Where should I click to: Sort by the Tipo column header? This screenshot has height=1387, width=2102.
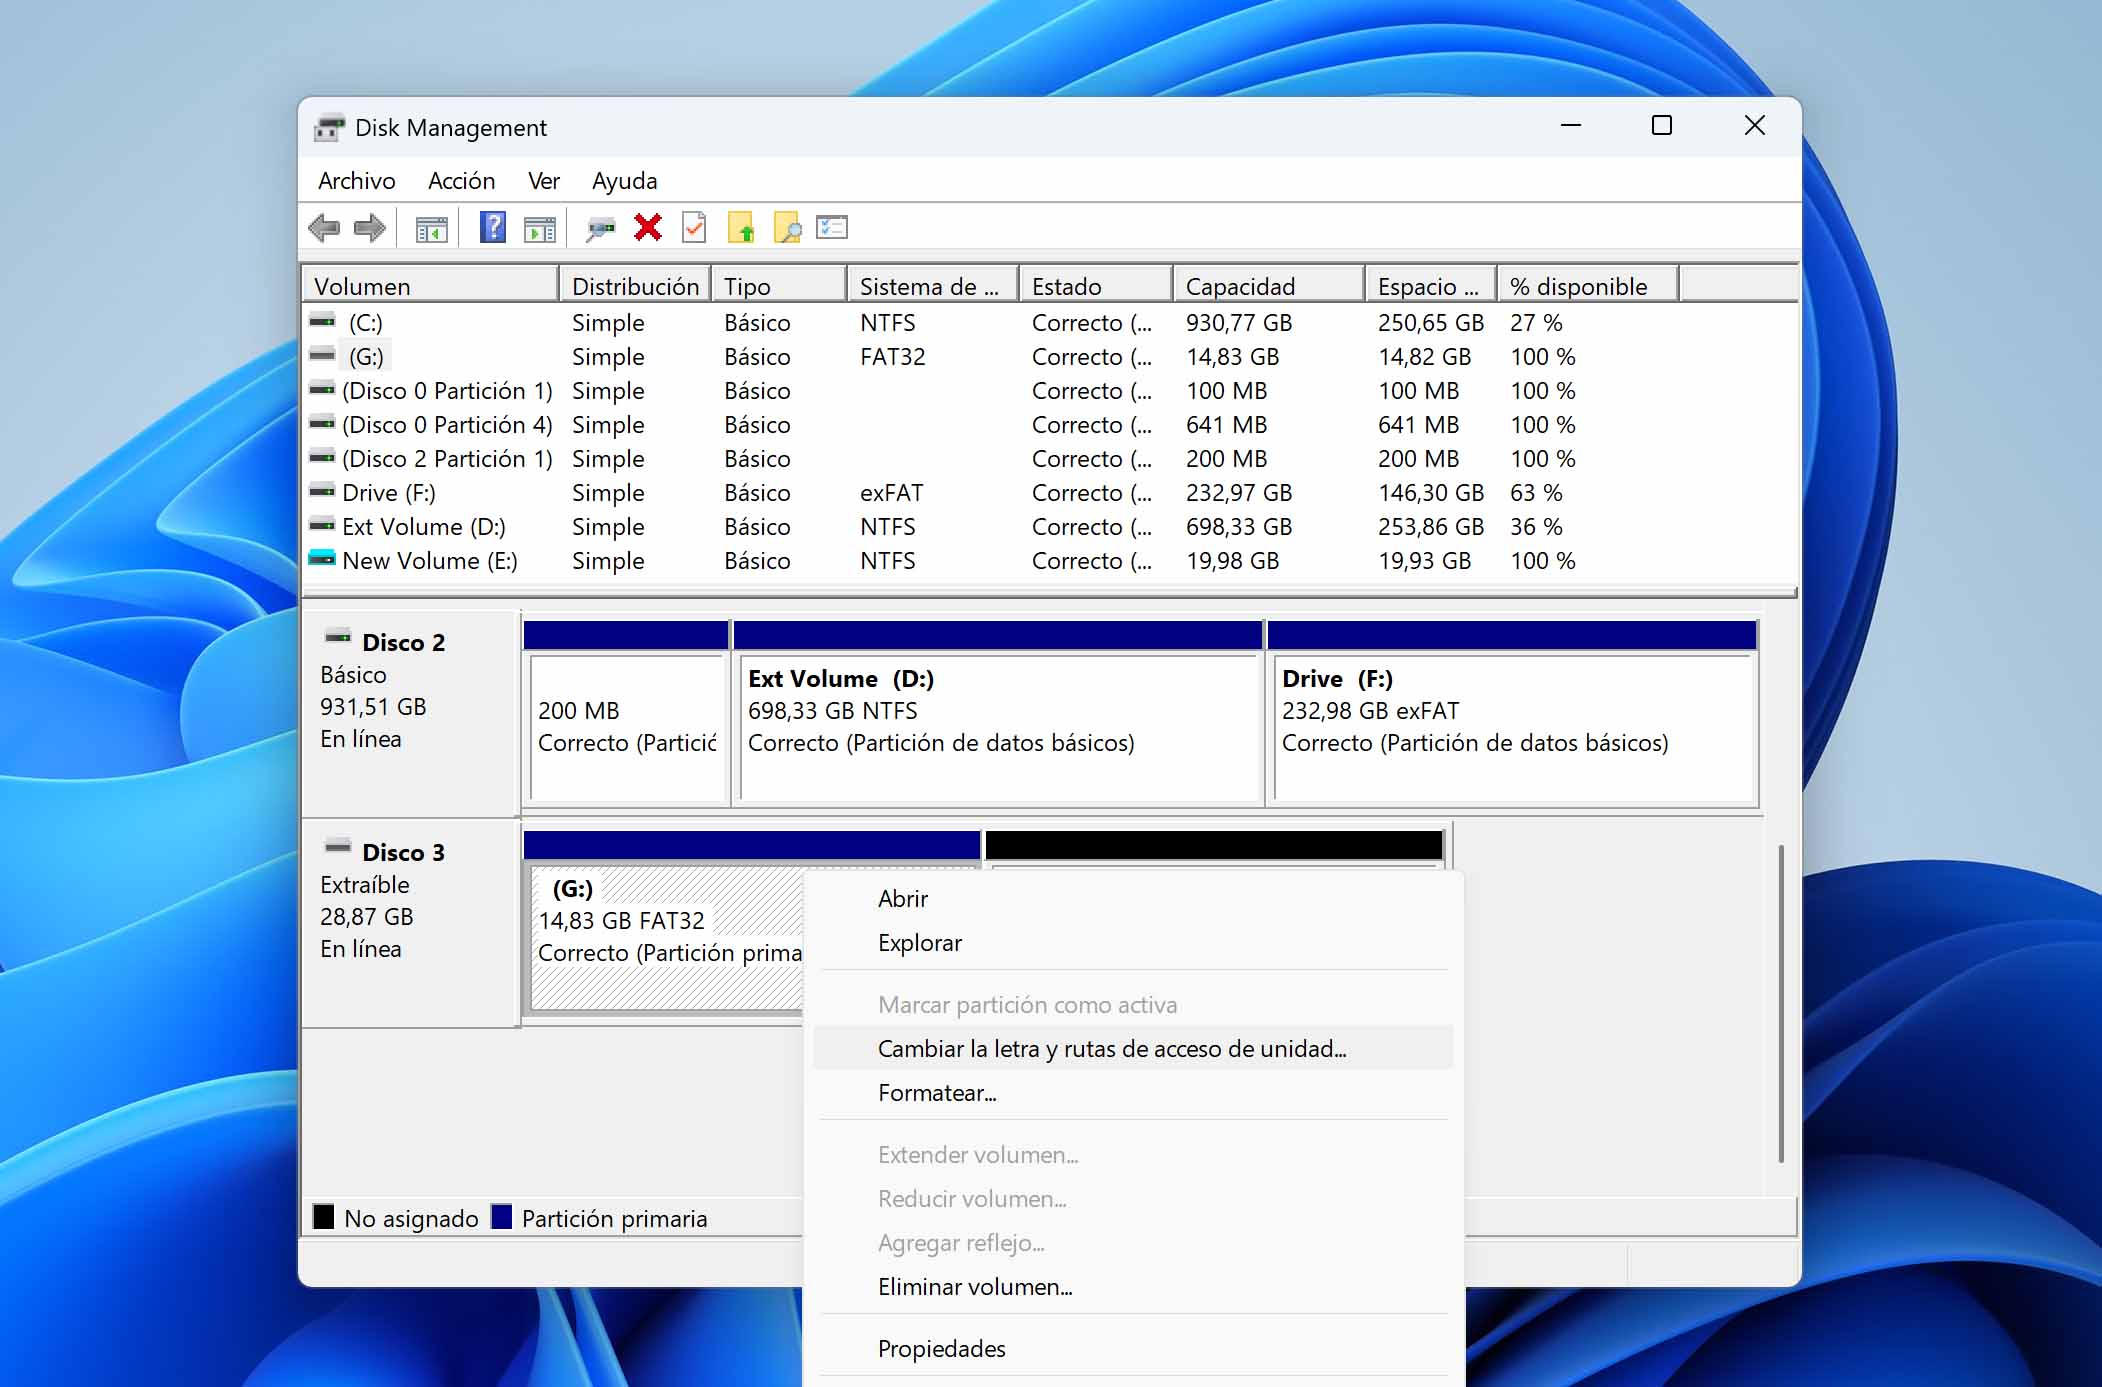(x=779, y=286)
